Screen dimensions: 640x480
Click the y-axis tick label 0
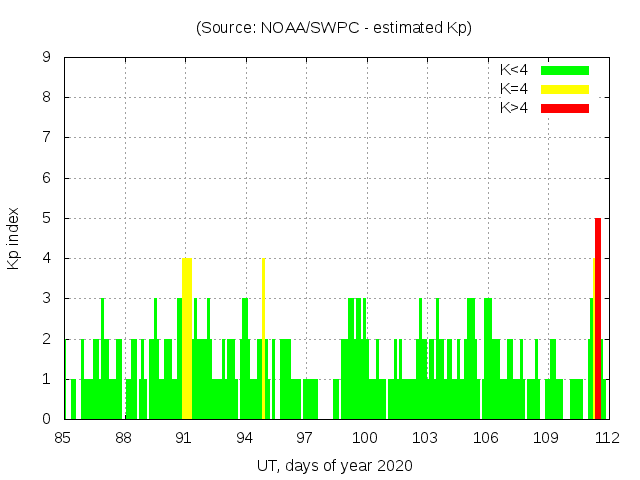47,420
